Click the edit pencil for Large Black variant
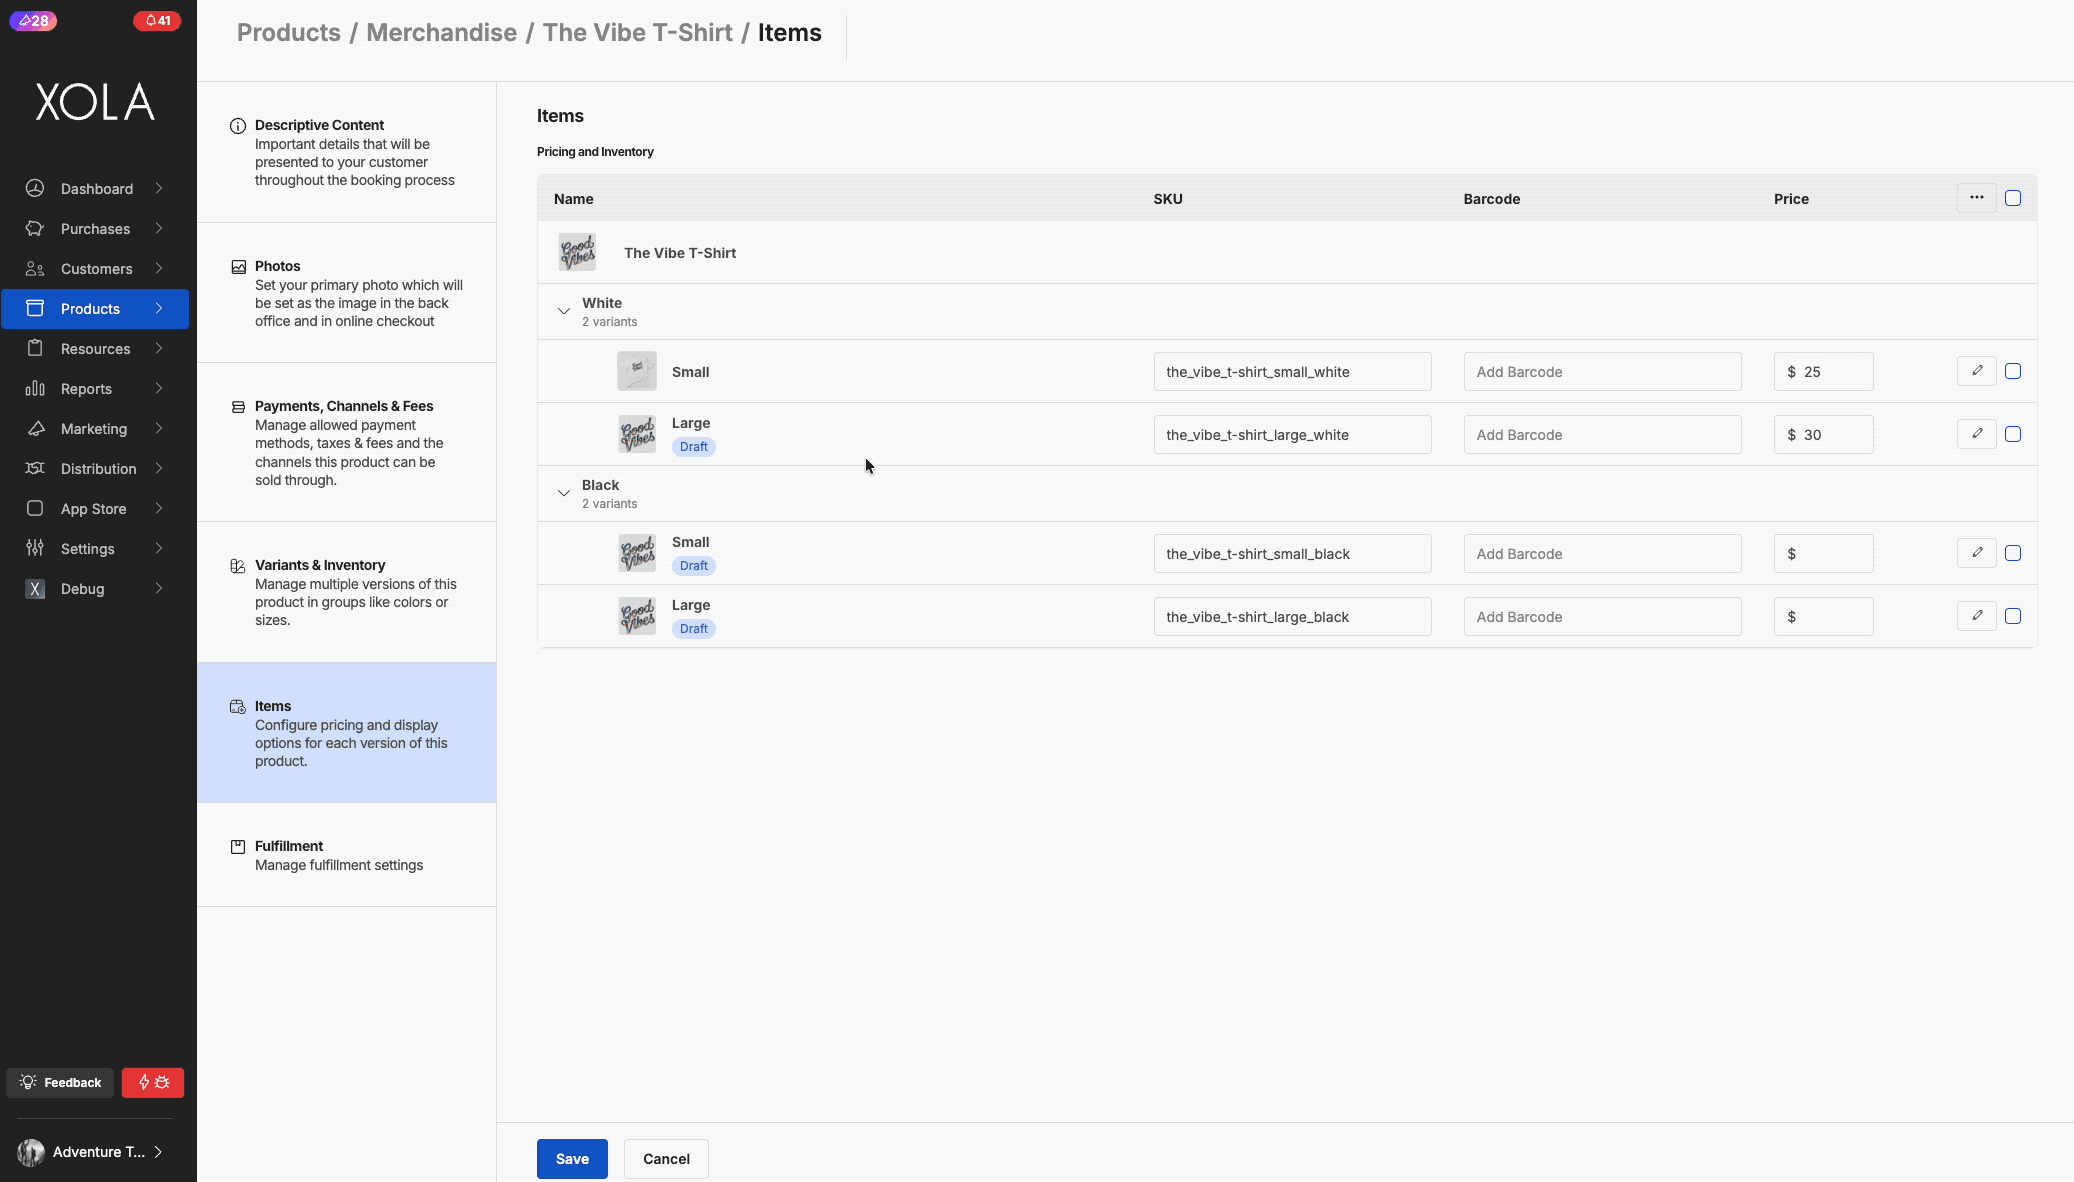Viewport: 2074px width, 1182px height. point(1976,616)
